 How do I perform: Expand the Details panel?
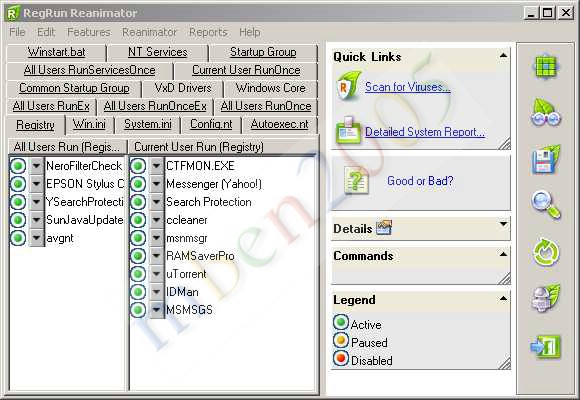tap(503, 224)
